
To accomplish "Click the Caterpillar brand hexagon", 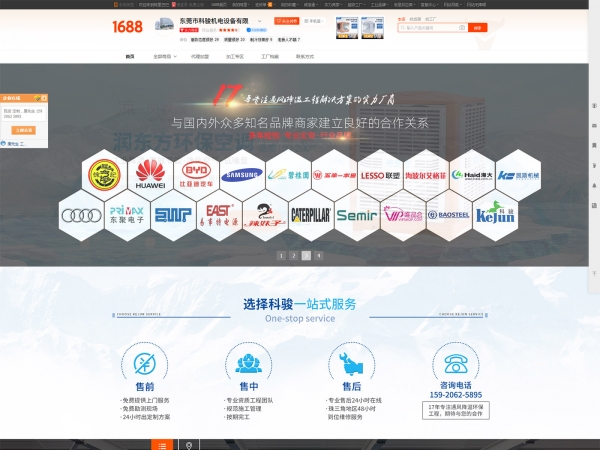I will point(310,212).
